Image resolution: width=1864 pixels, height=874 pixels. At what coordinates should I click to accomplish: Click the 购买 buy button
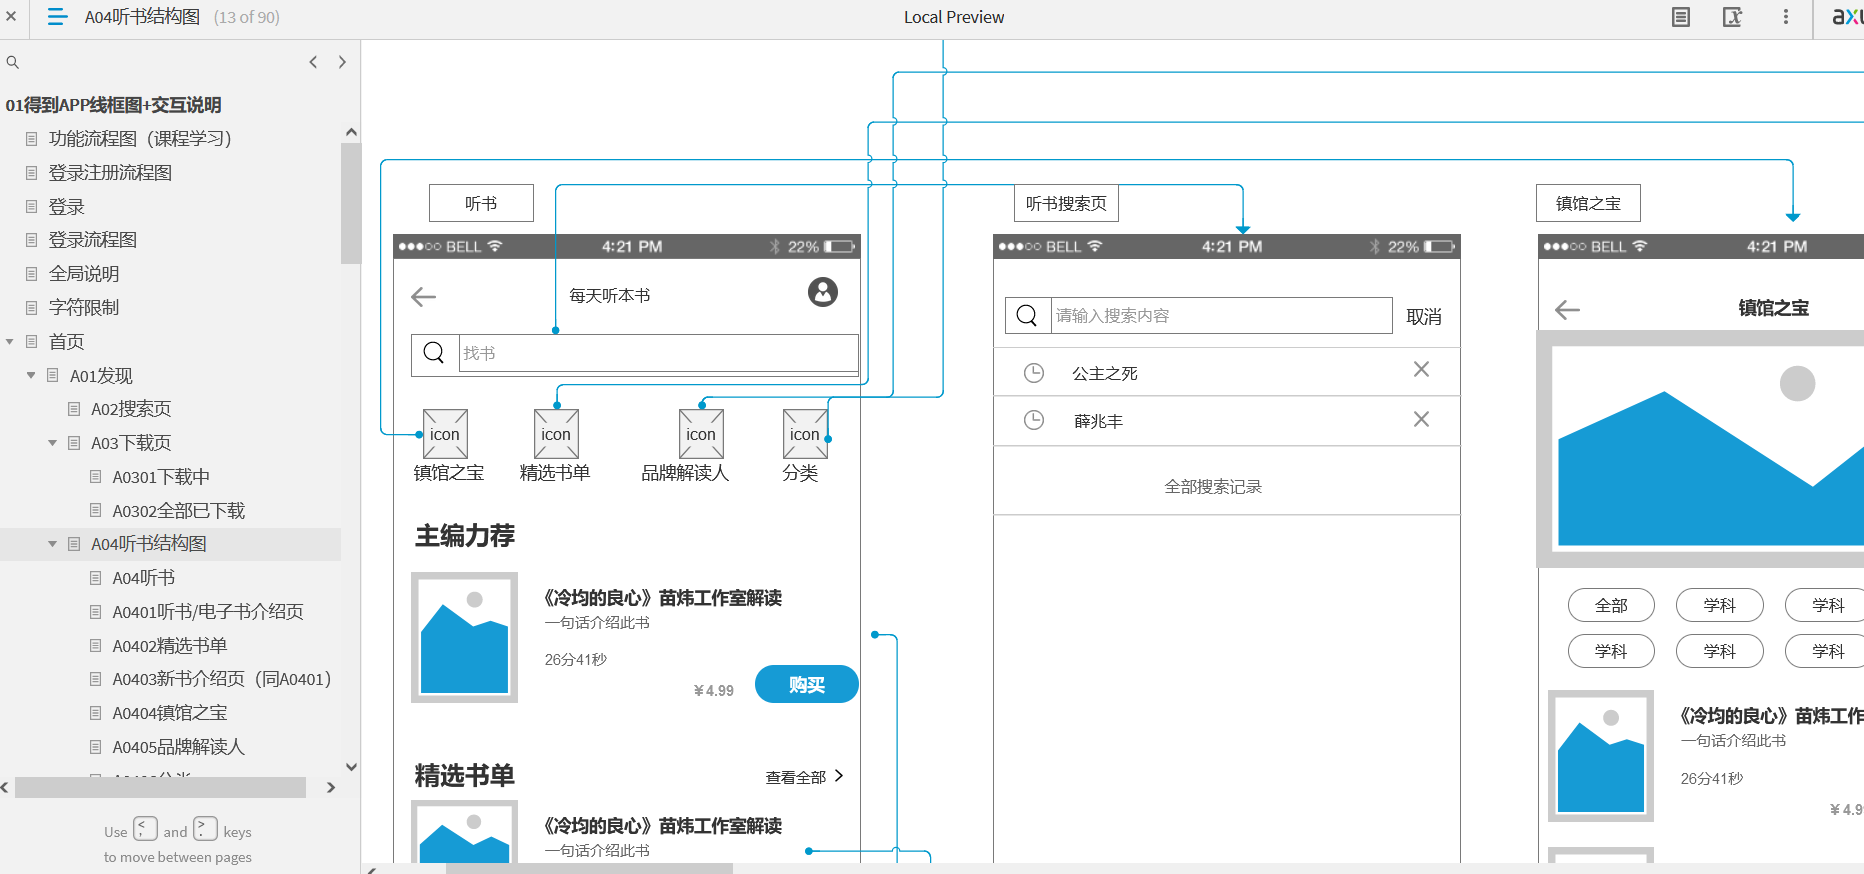[x=806, y=684]
